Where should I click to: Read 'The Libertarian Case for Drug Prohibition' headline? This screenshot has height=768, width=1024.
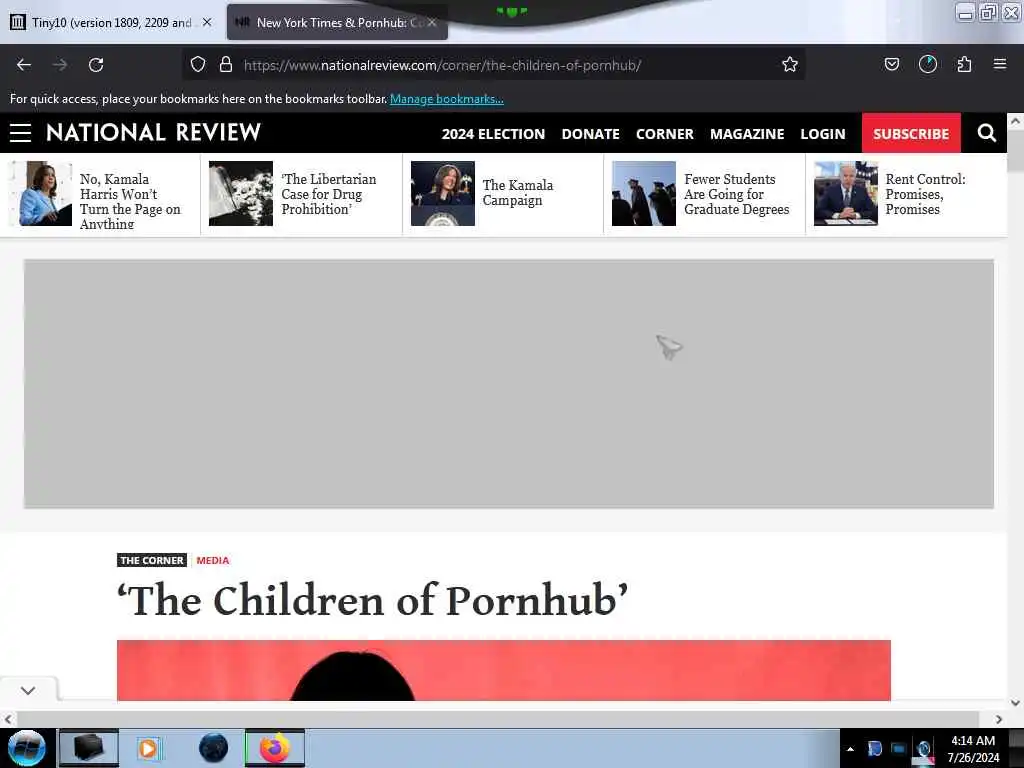pos(328,194)
